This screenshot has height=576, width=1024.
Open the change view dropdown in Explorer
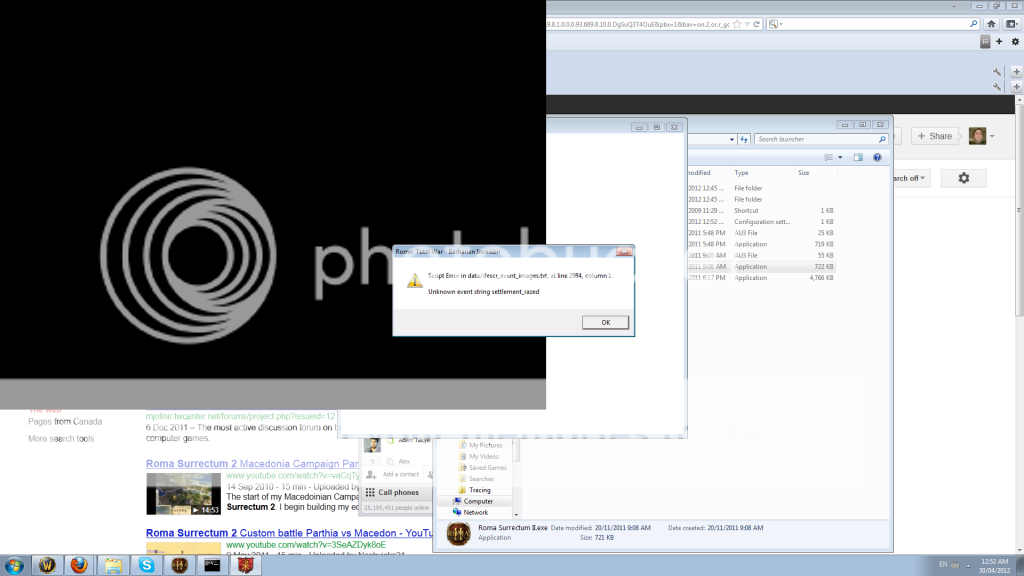tap(841, 157)
